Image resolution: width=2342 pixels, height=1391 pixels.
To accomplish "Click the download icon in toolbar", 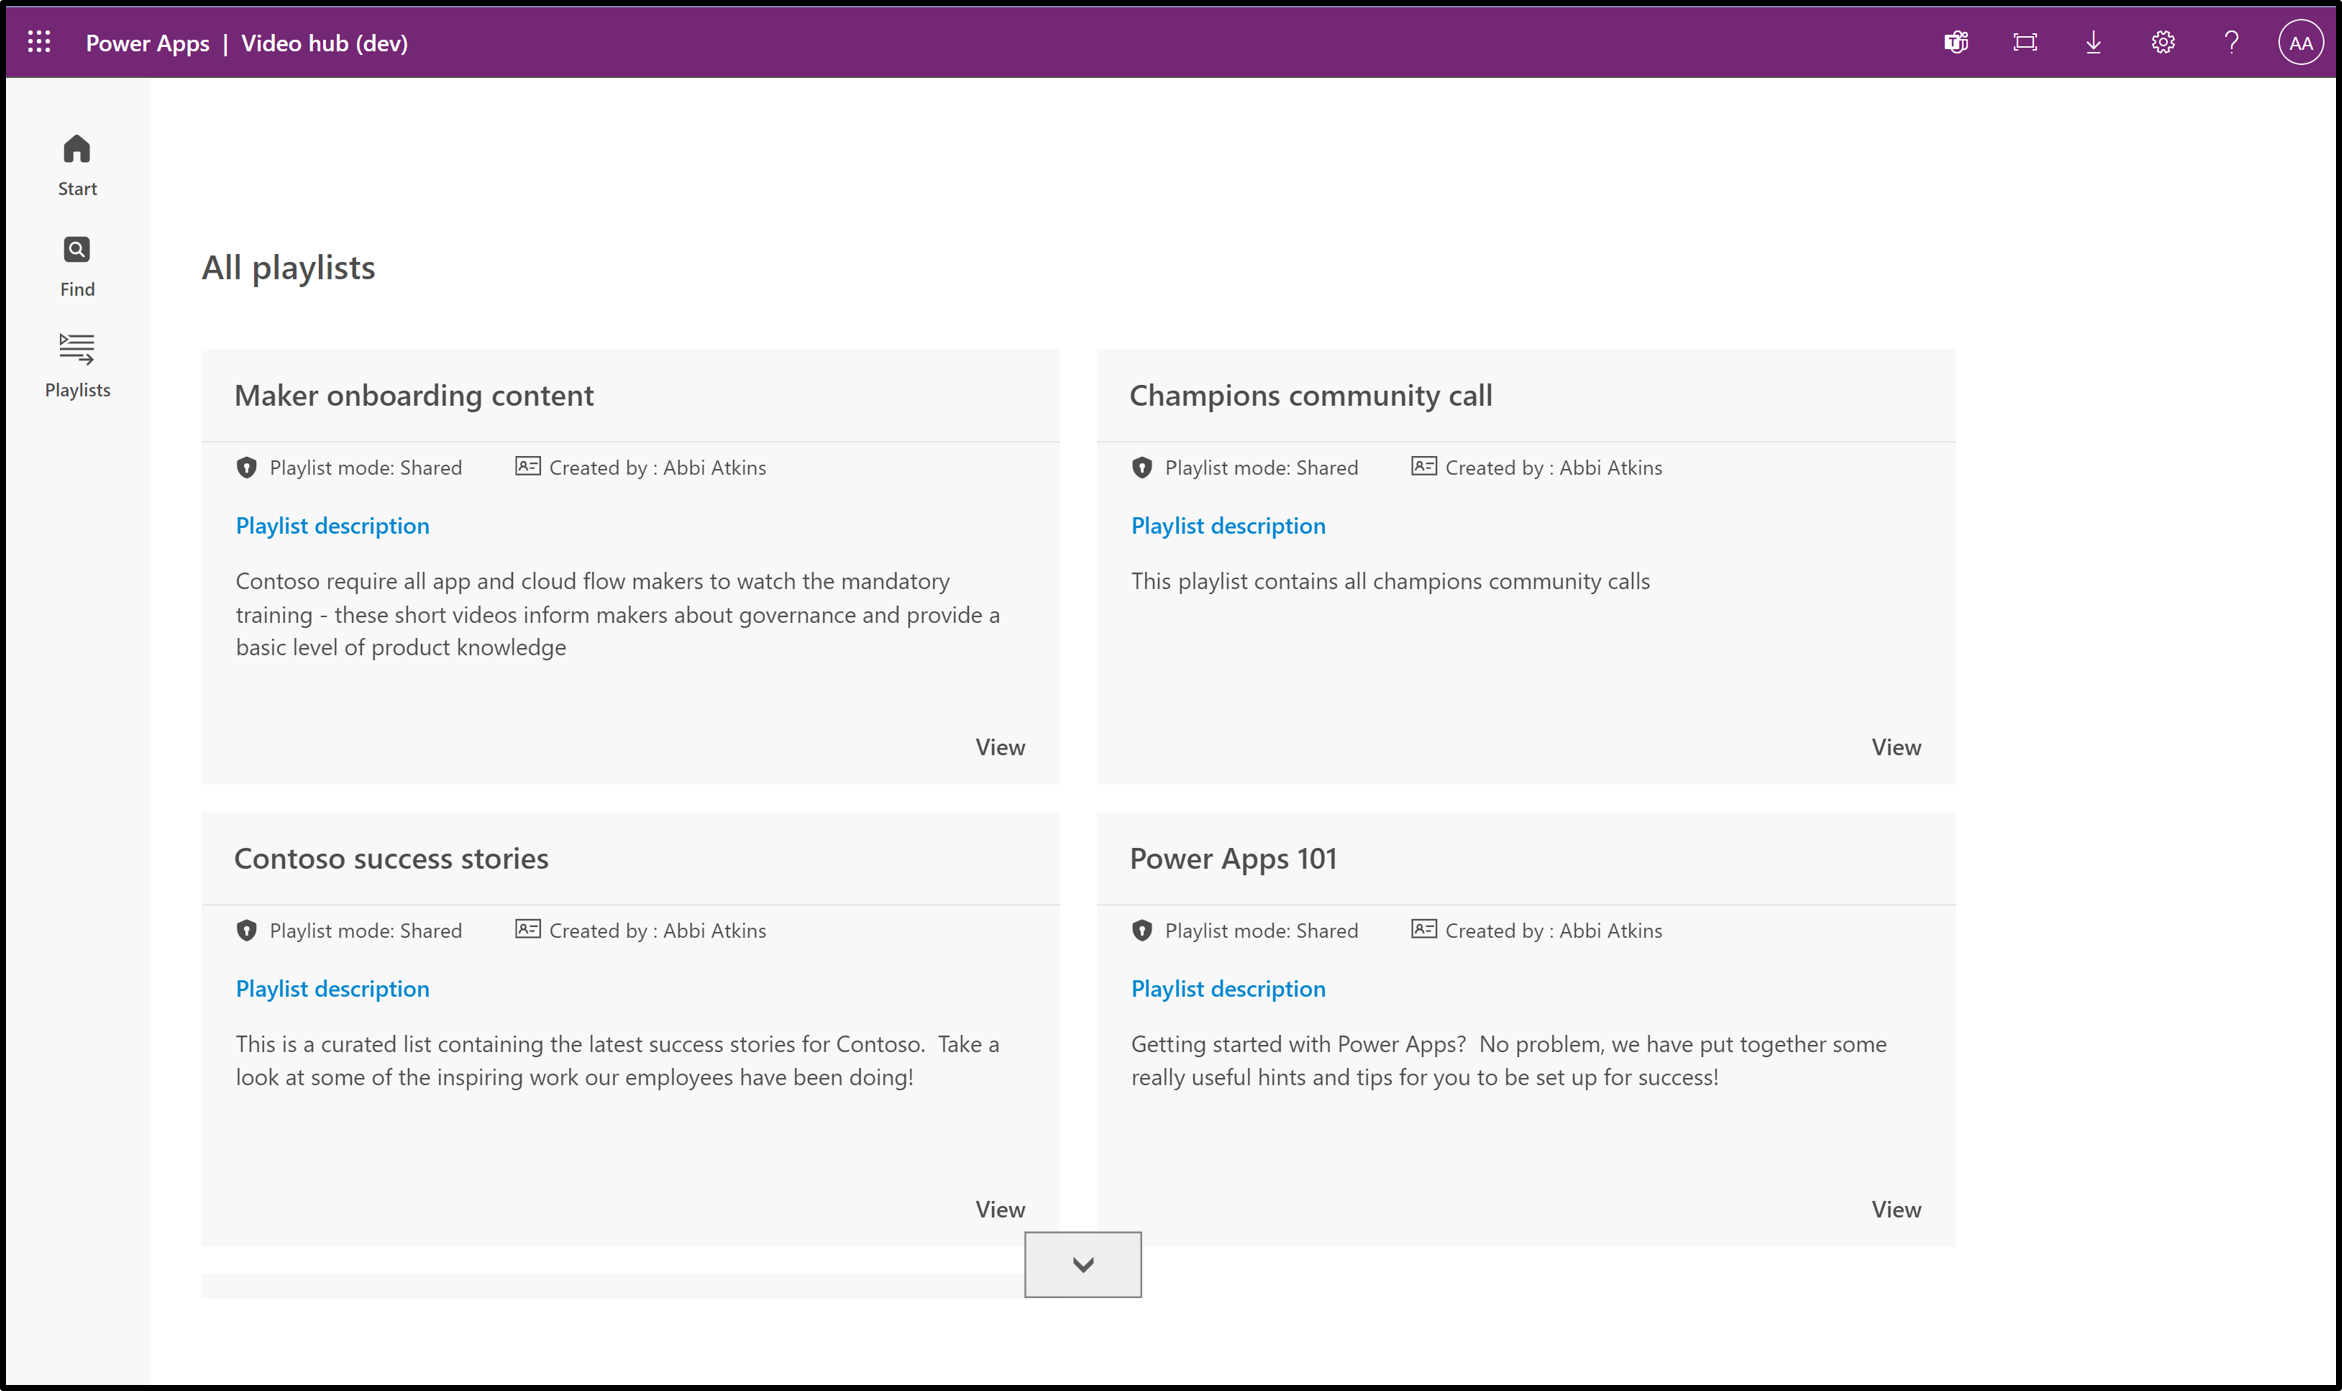I will click(x=2094, y=43).
